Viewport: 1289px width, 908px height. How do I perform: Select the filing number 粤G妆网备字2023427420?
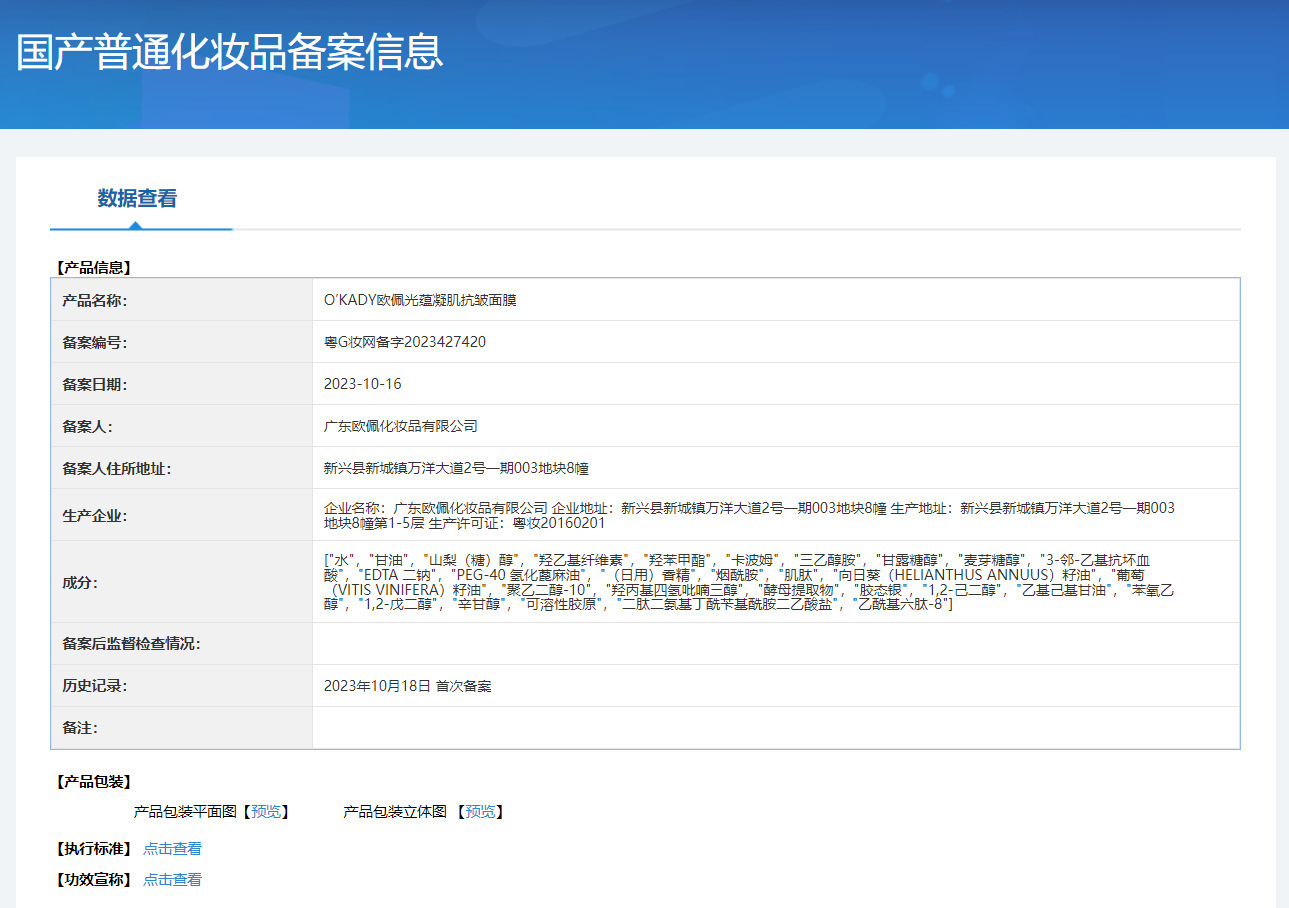coord(405,342)
